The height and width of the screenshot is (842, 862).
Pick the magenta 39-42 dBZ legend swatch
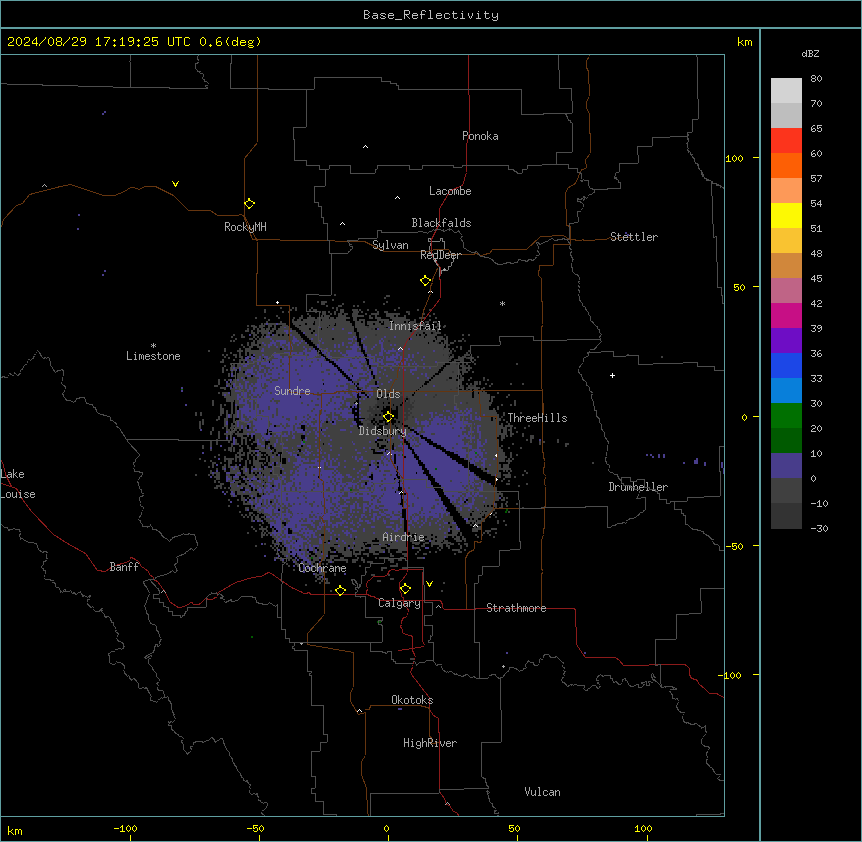pos(786,315)
